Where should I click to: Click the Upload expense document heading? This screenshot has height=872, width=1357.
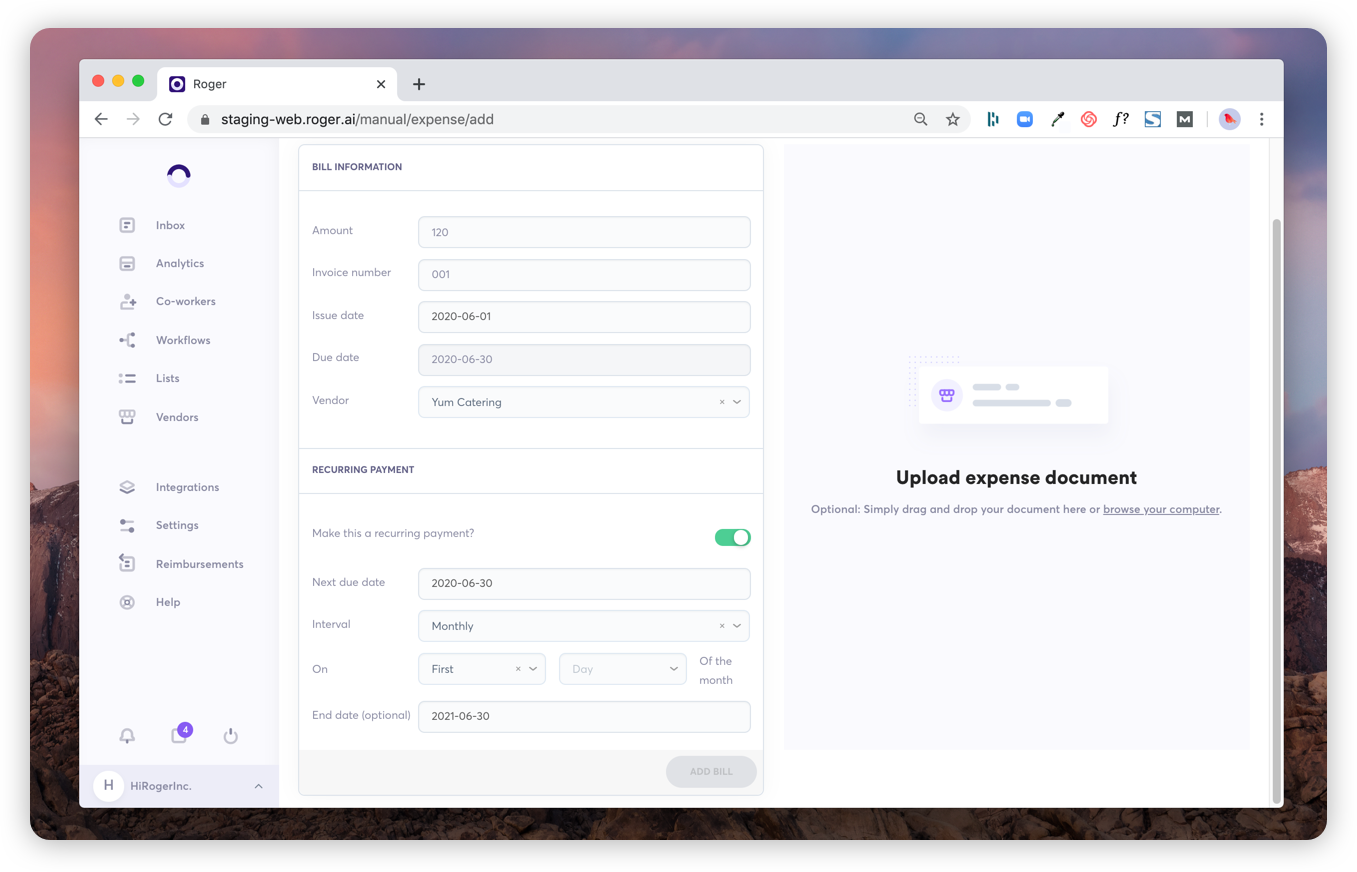tap(1016, 478)
